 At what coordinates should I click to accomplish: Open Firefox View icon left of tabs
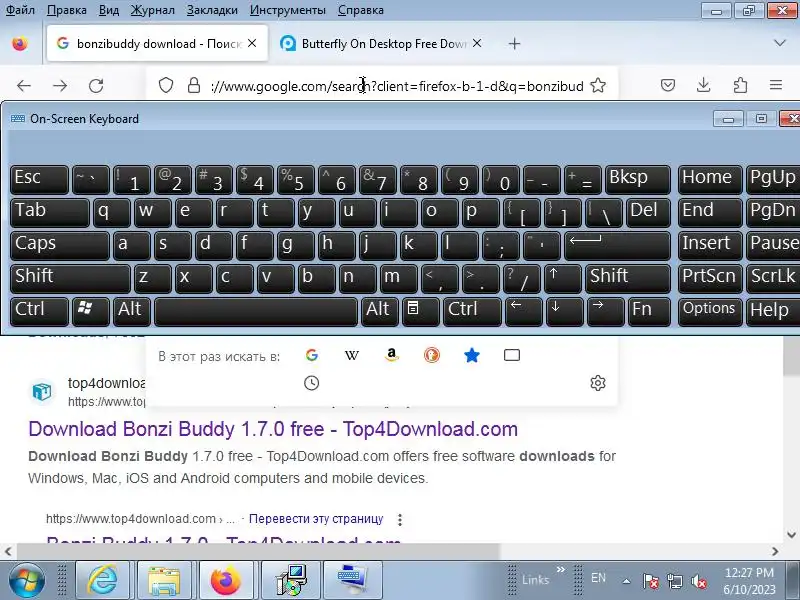pyautogui.click(x=20, y=44)
